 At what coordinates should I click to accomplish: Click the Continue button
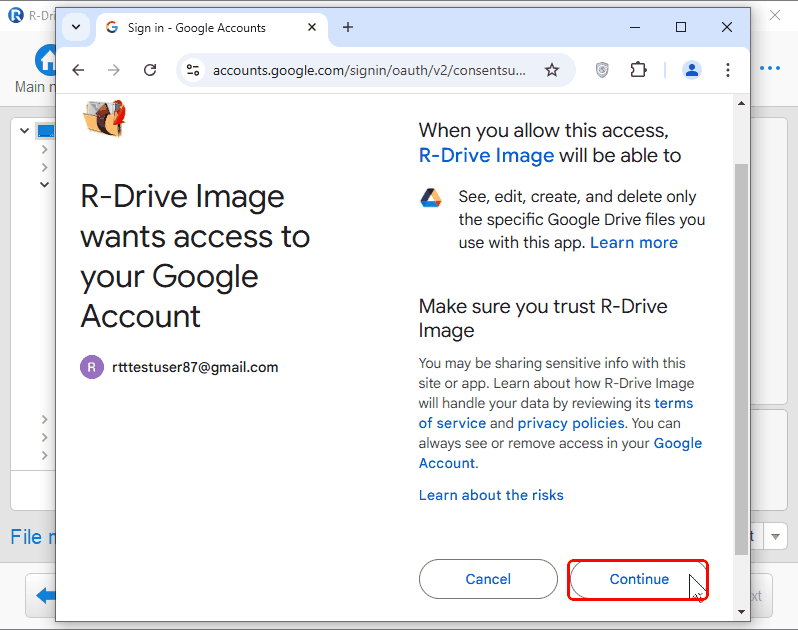639,579
